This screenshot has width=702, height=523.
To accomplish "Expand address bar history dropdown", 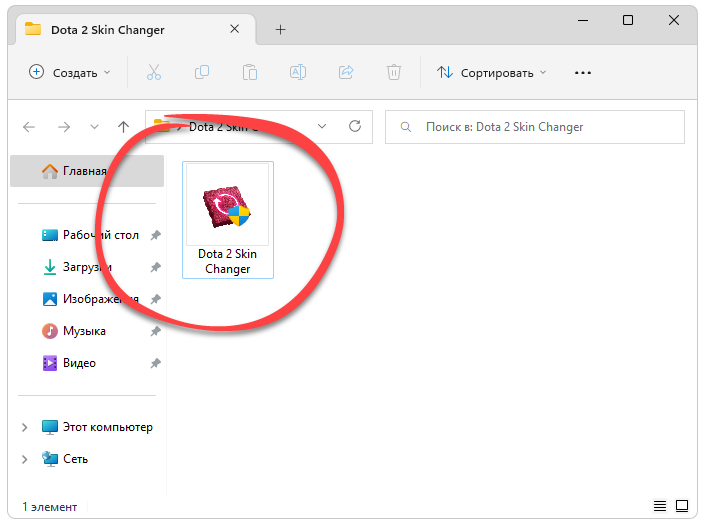I will point(322,127).
